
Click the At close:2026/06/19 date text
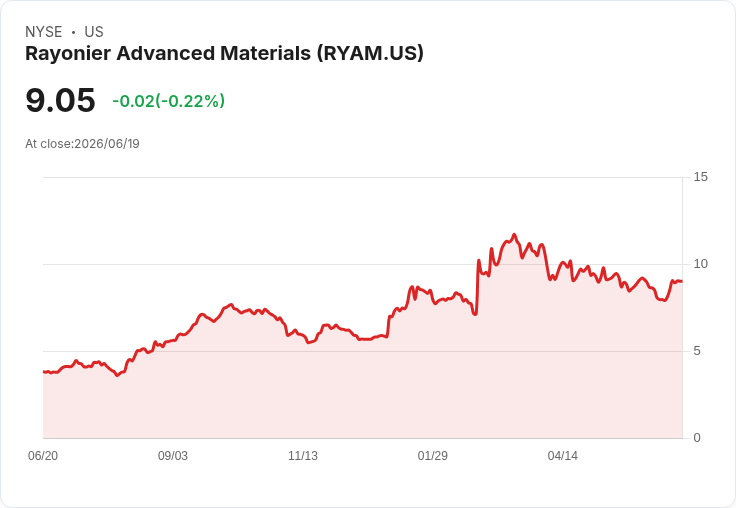[x=82, y=144]
